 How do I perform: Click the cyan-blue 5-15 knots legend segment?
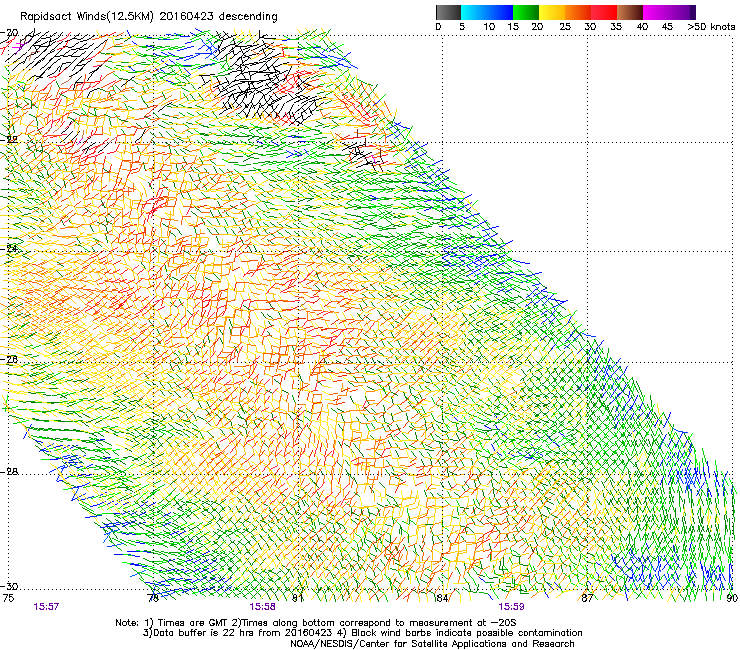(x=487, y=12)
